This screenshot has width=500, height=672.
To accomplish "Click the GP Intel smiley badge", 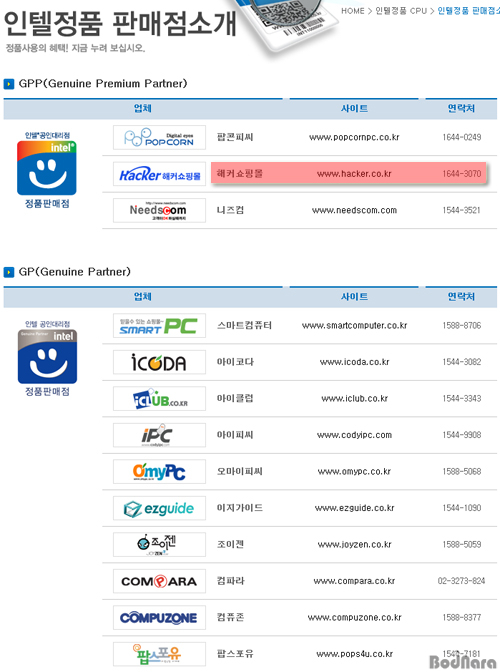I will click(47, 356).
